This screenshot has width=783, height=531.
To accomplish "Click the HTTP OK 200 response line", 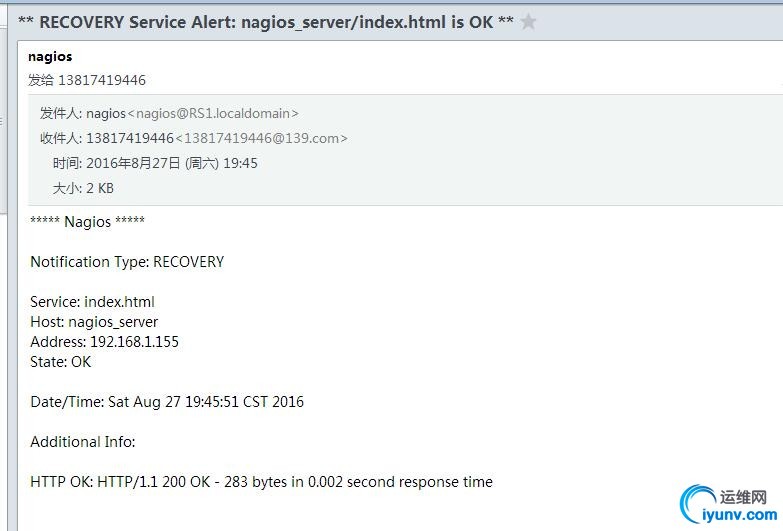I will click(262, 482).
